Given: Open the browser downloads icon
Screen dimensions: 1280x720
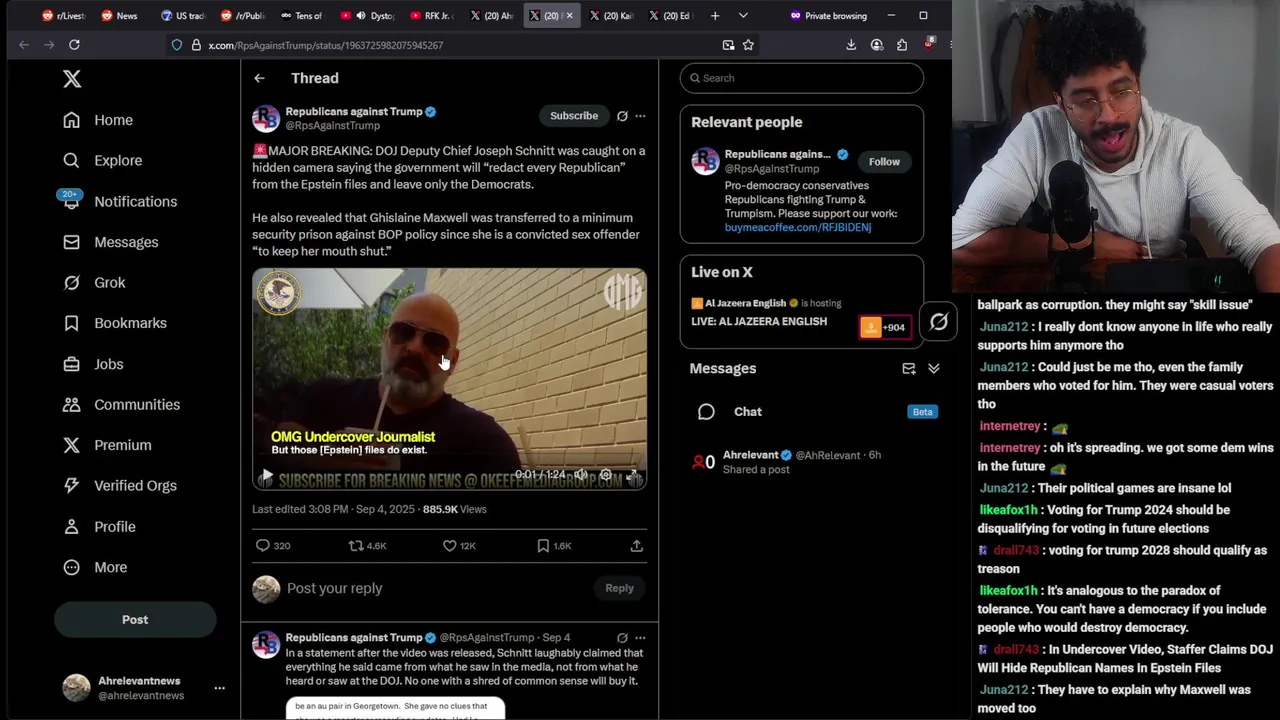Looking at the screenshot, I should click(x=851, y=45).
